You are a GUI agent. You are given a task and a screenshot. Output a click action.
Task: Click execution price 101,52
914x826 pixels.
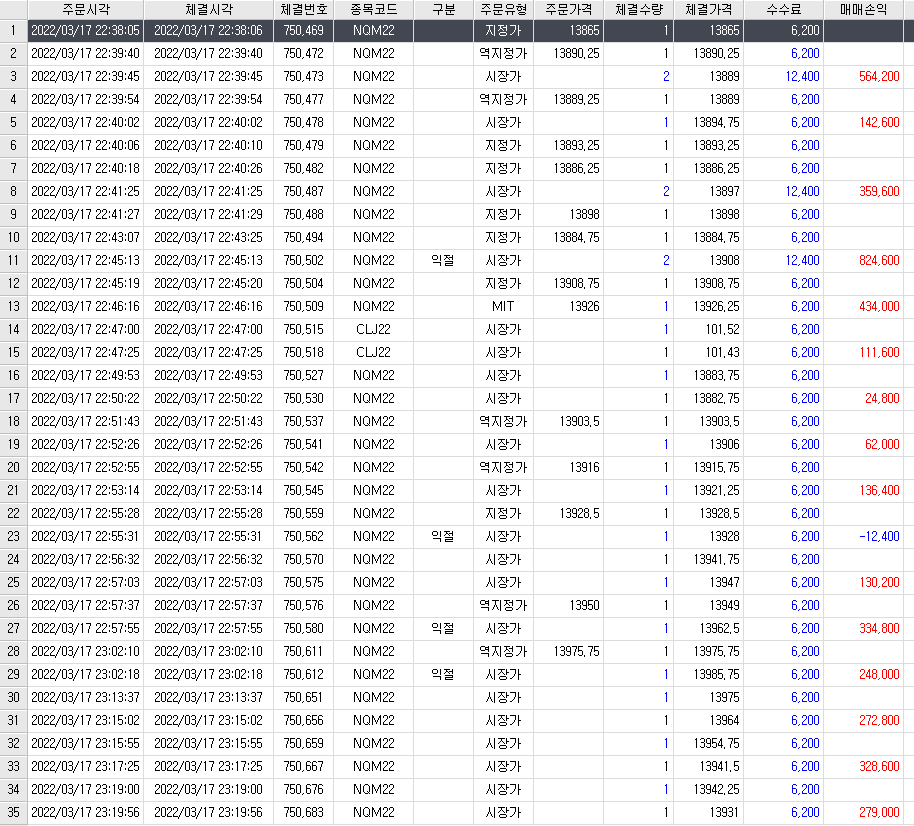(722, 329)
